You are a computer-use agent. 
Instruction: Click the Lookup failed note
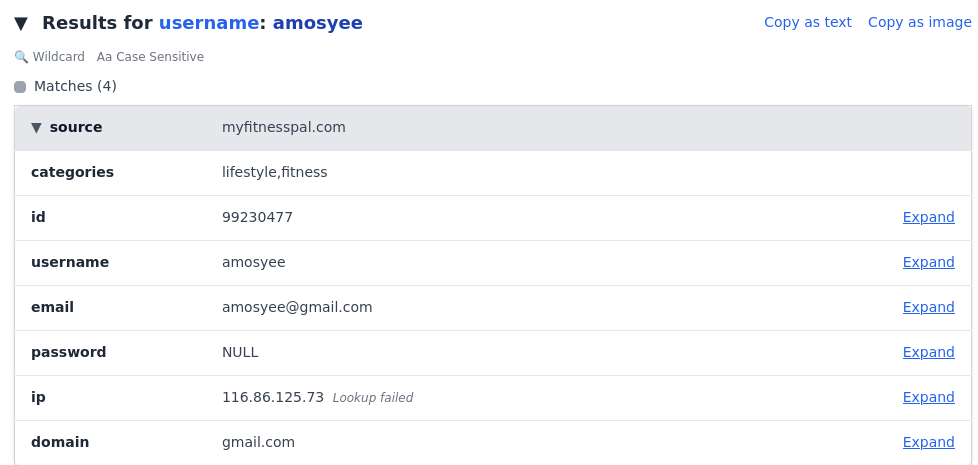[372, 398]
